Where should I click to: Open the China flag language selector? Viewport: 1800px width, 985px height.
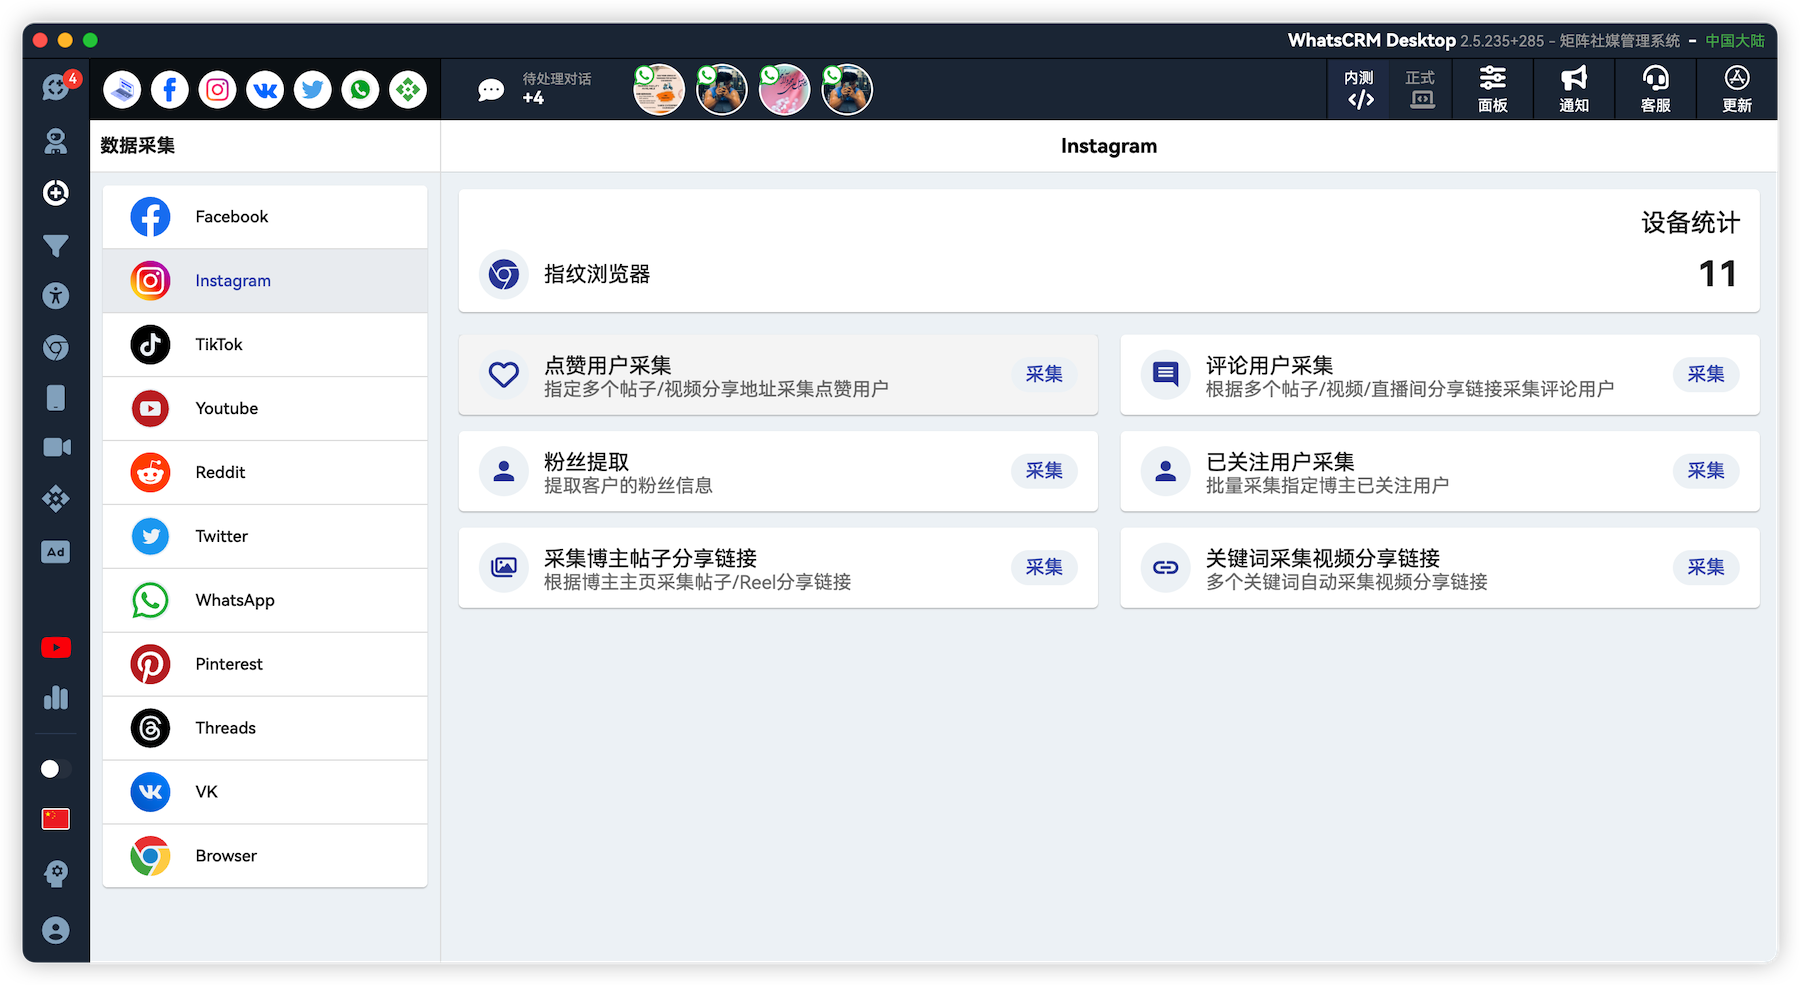coord(56,820)
